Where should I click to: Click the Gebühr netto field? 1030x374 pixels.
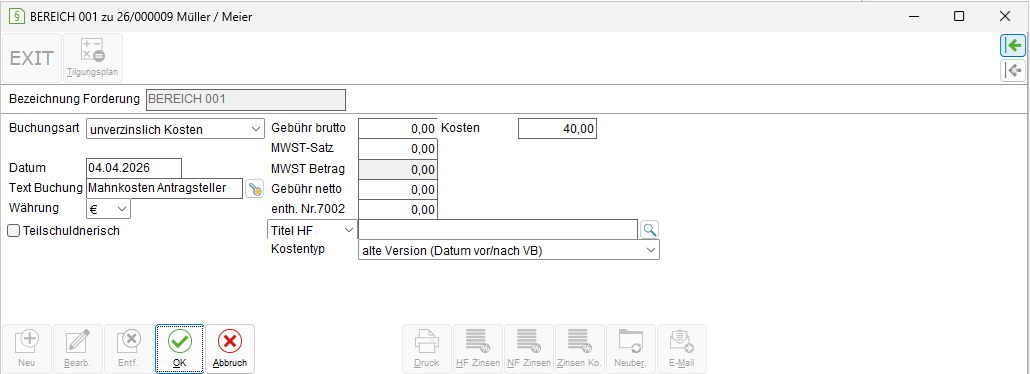click(397, 190)
